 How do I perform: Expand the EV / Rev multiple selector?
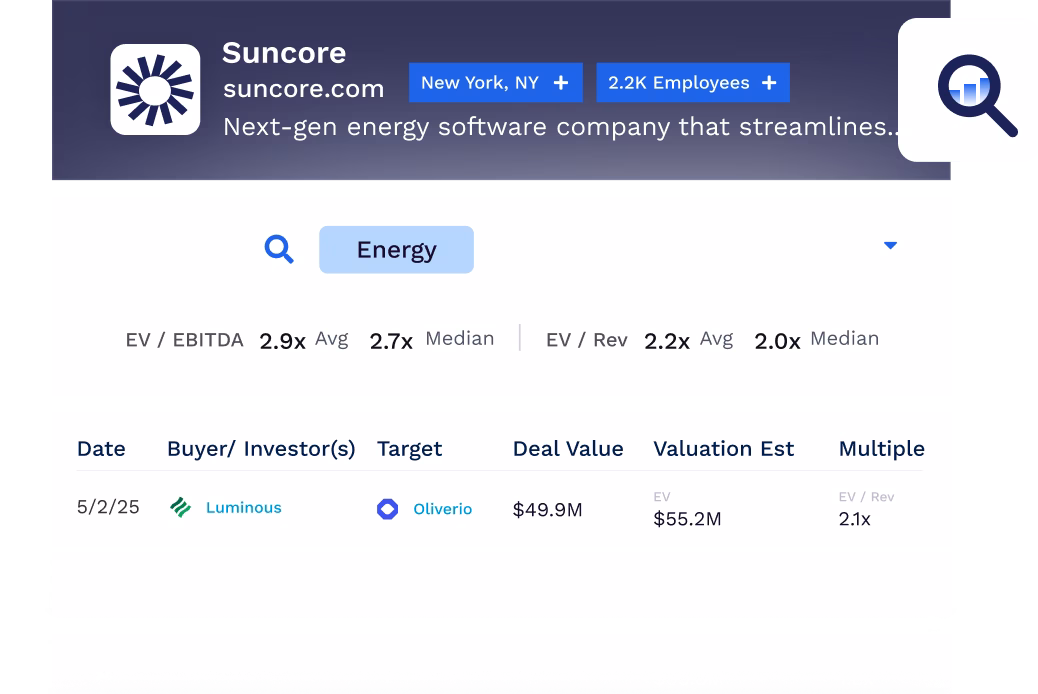(x=866, y=496)
